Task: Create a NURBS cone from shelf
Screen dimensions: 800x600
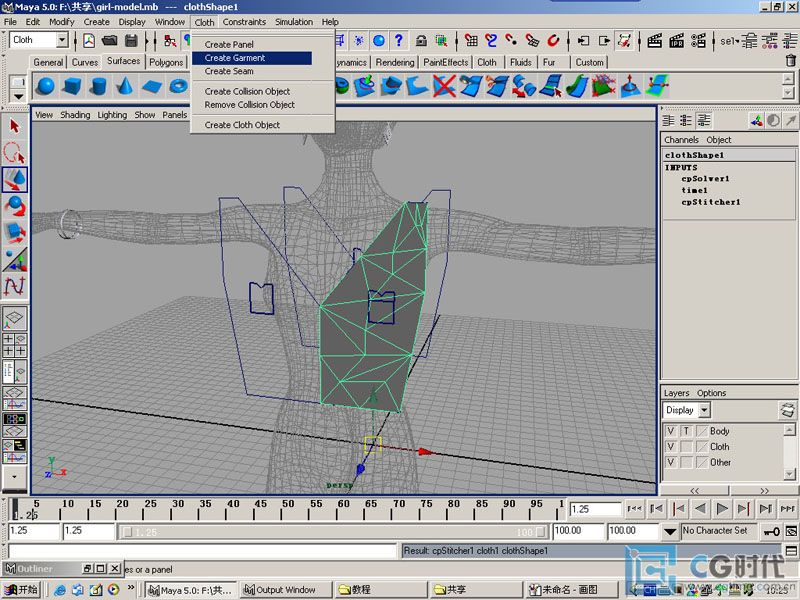Action: click(126, 86)
